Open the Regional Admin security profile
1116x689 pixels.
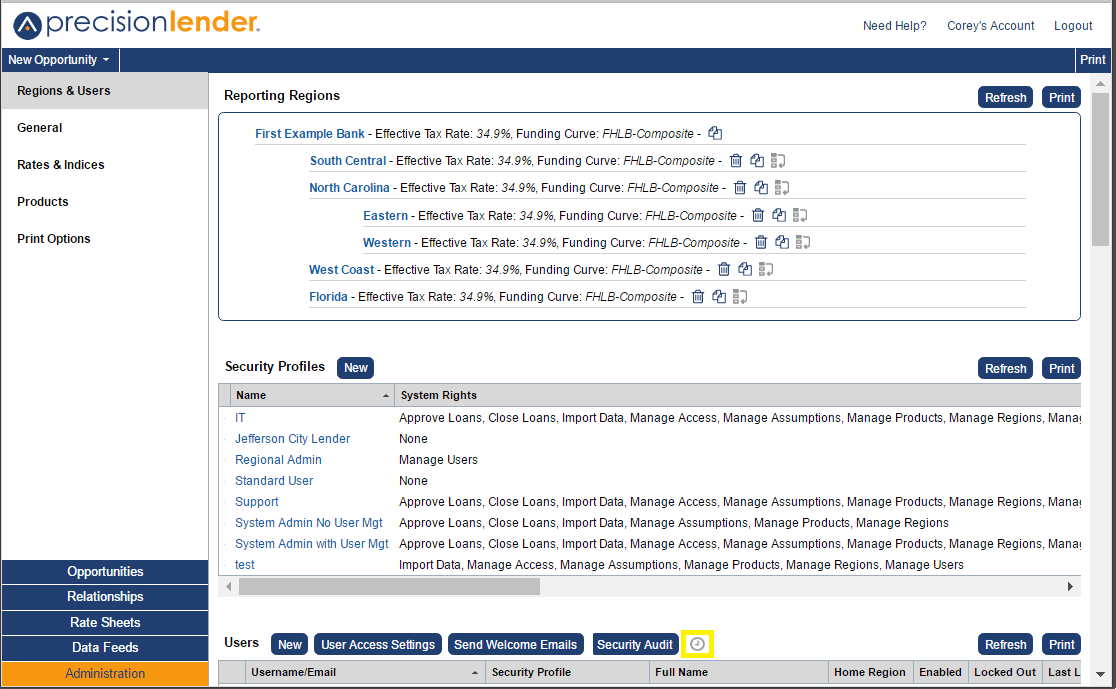click(278, 460)
